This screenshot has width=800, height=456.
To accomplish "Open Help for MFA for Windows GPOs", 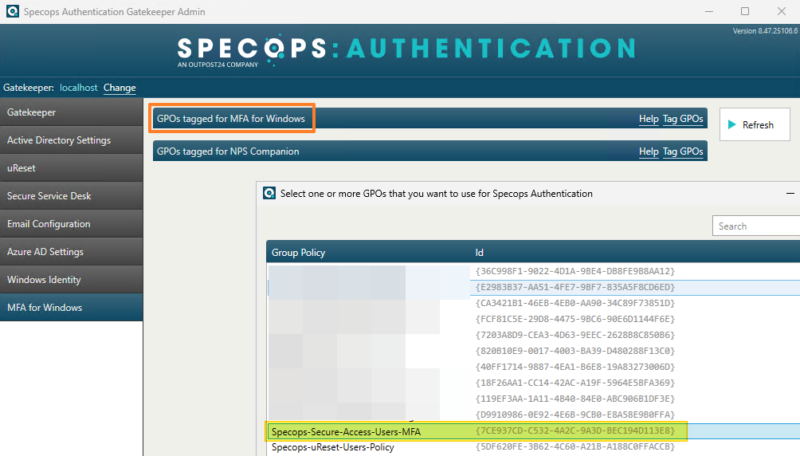I will pyautogui.click(x=648, y=118).
